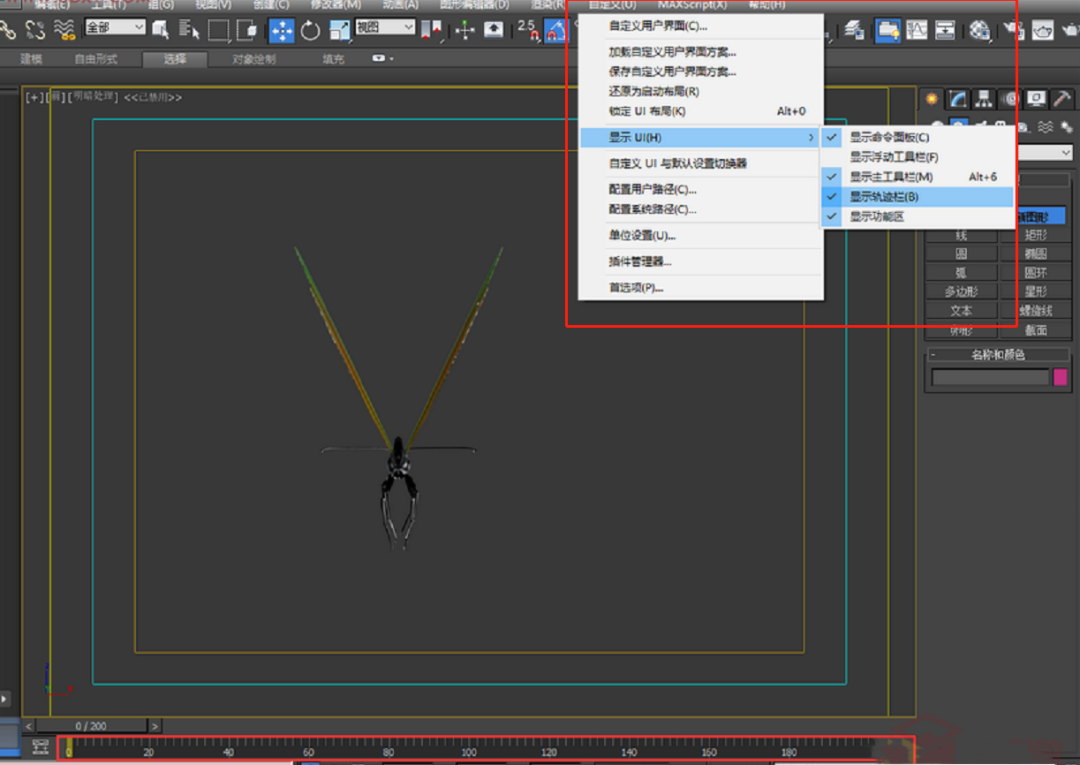Open the viewport [+] menu

coord(32,97)
